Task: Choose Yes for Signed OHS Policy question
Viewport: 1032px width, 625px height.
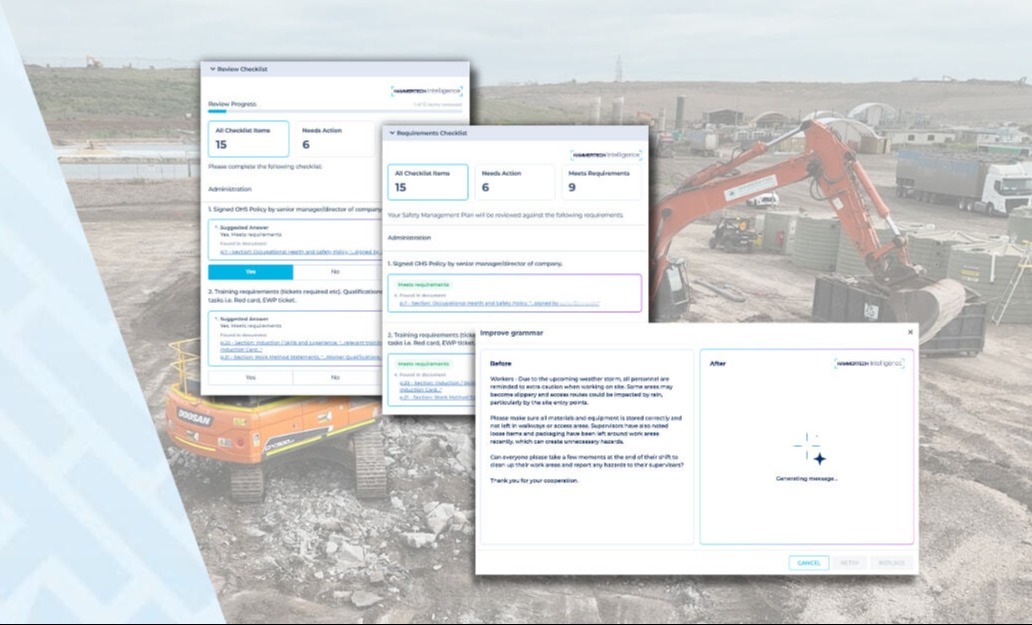Action: pos(251,272)
